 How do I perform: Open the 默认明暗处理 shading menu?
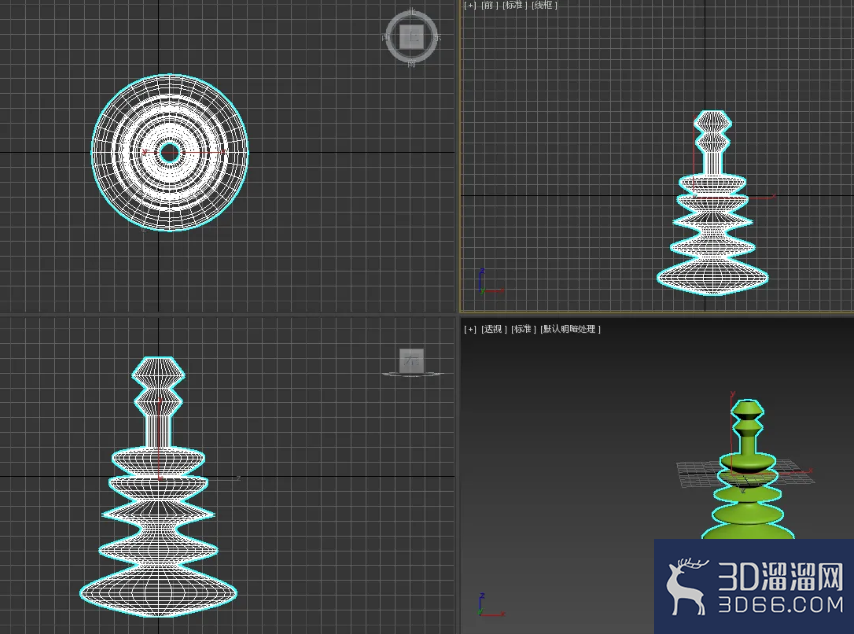pos(570,329)
